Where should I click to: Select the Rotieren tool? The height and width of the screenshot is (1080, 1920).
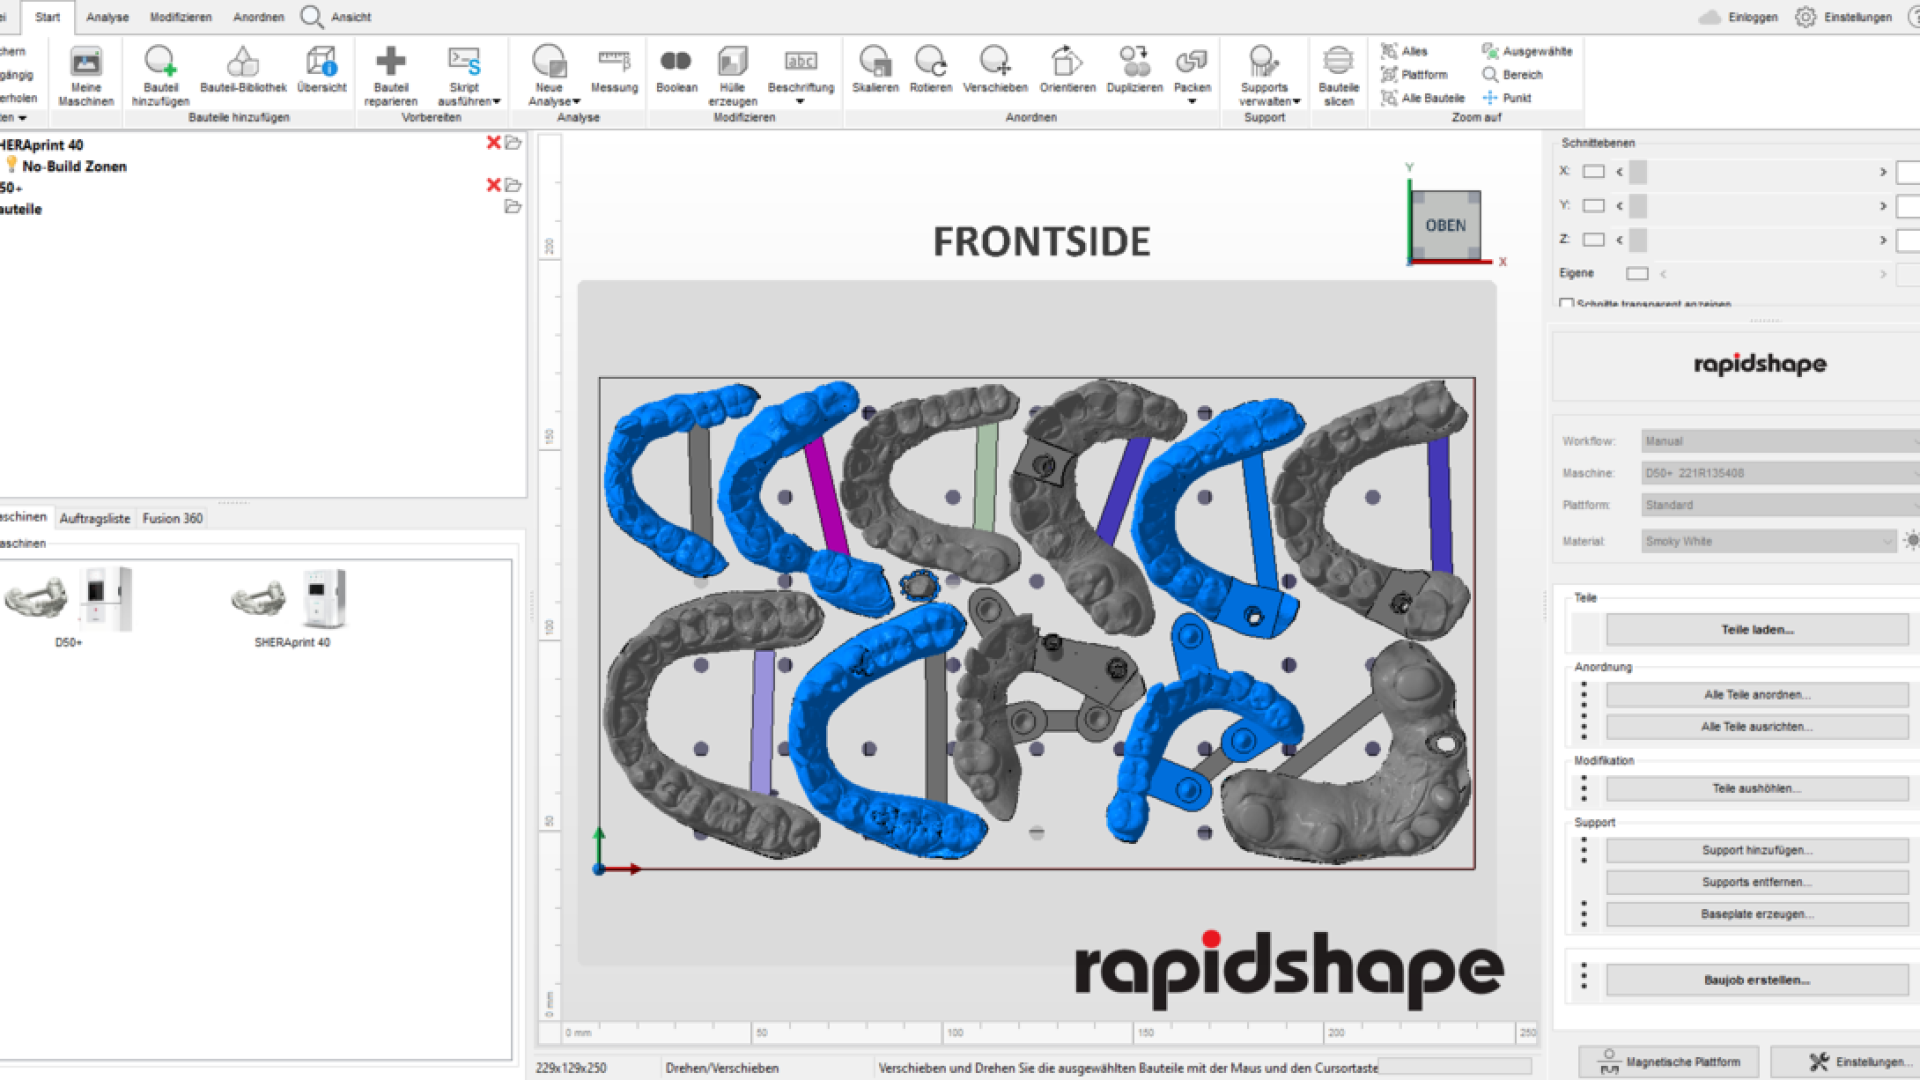point(931,70)
